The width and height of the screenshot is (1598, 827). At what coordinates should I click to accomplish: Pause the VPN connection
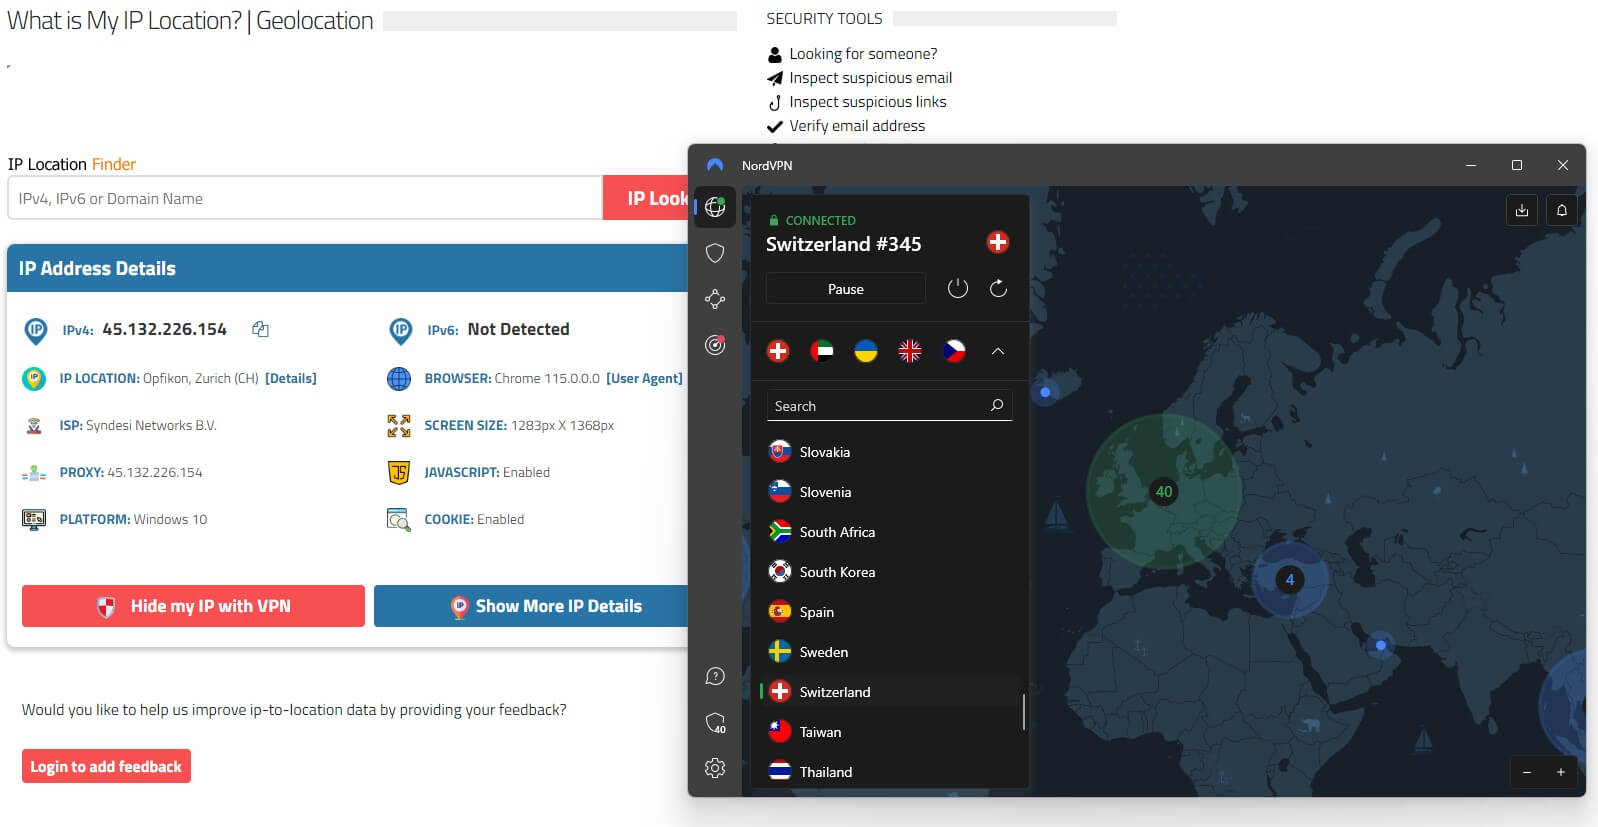[846, 289]
